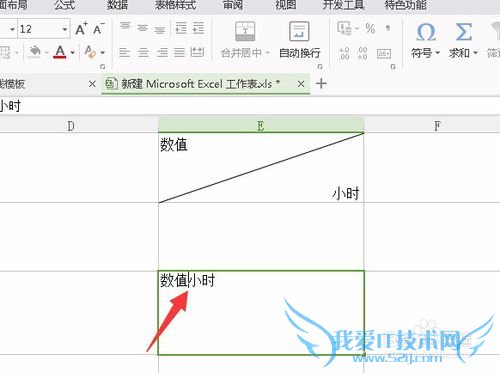Align text right horizontally
The image size is (500, 373).
click(162, 52)
